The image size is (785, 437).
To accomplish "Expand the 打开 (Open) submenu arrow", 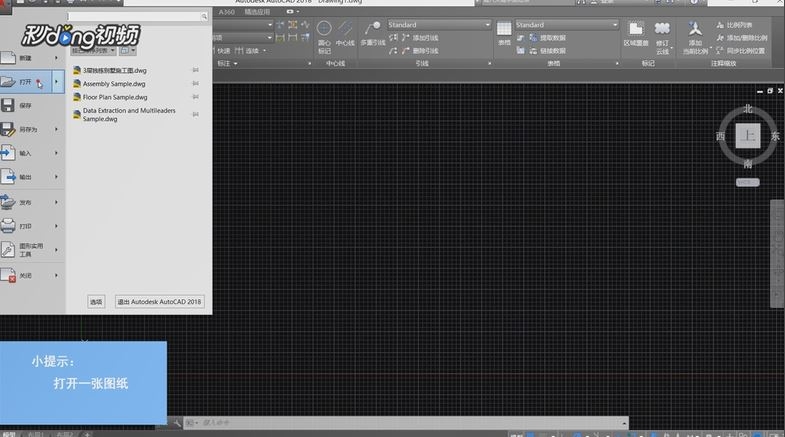I will [x=57, y=82].
